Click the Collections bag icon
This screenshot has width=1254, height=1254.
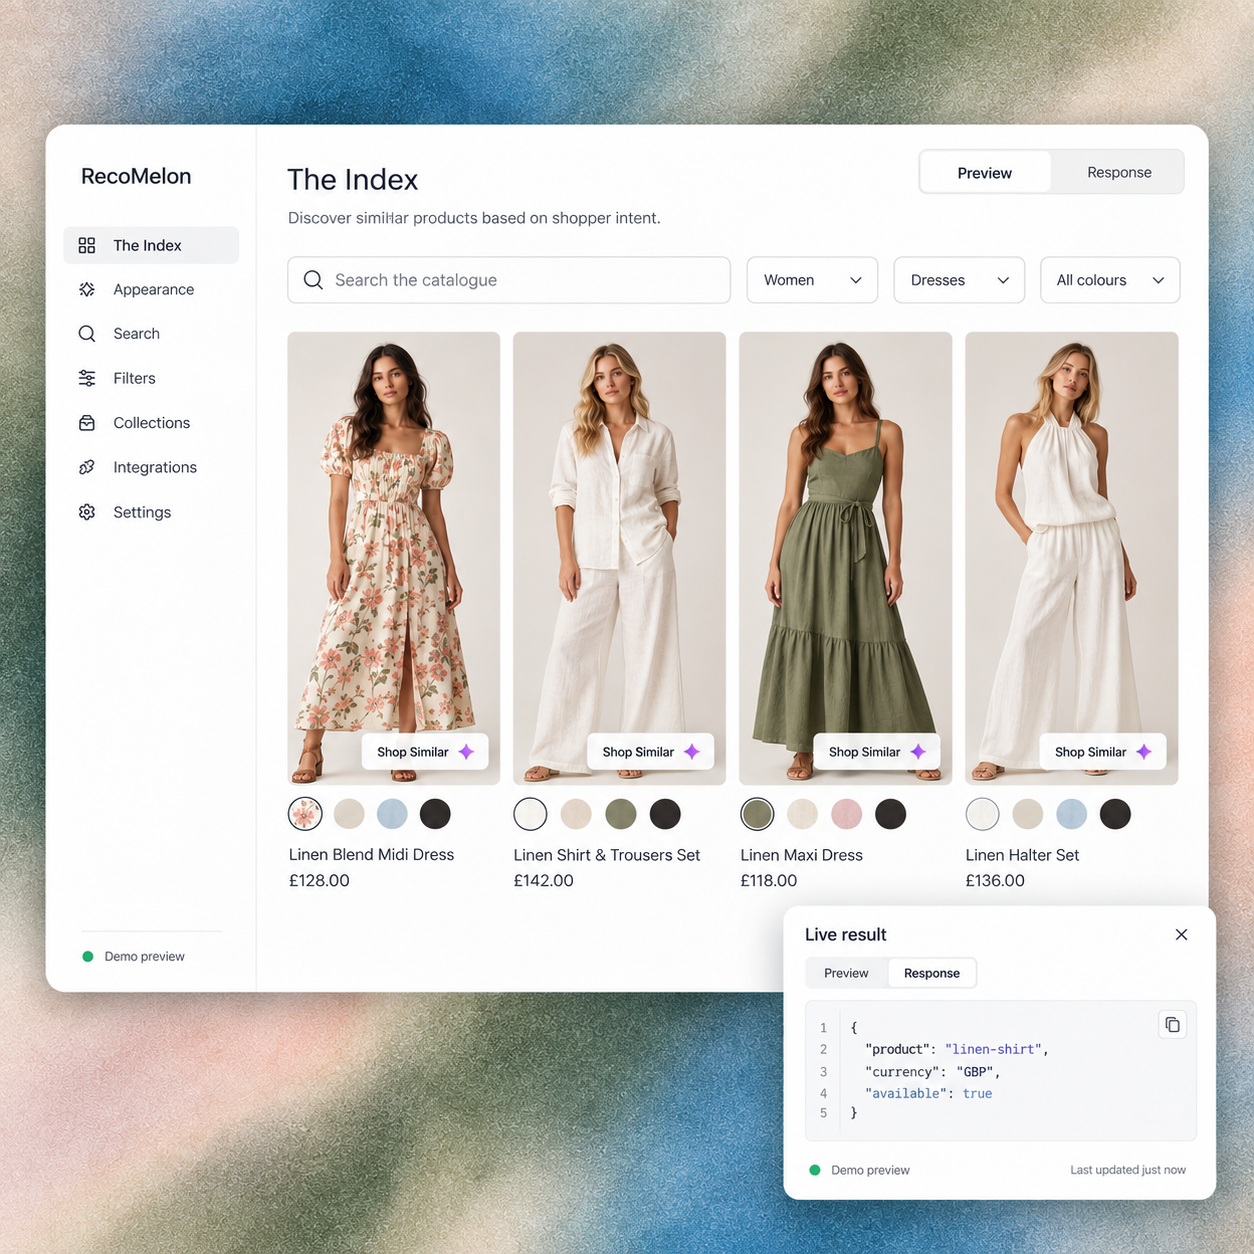tap(87, 423)
